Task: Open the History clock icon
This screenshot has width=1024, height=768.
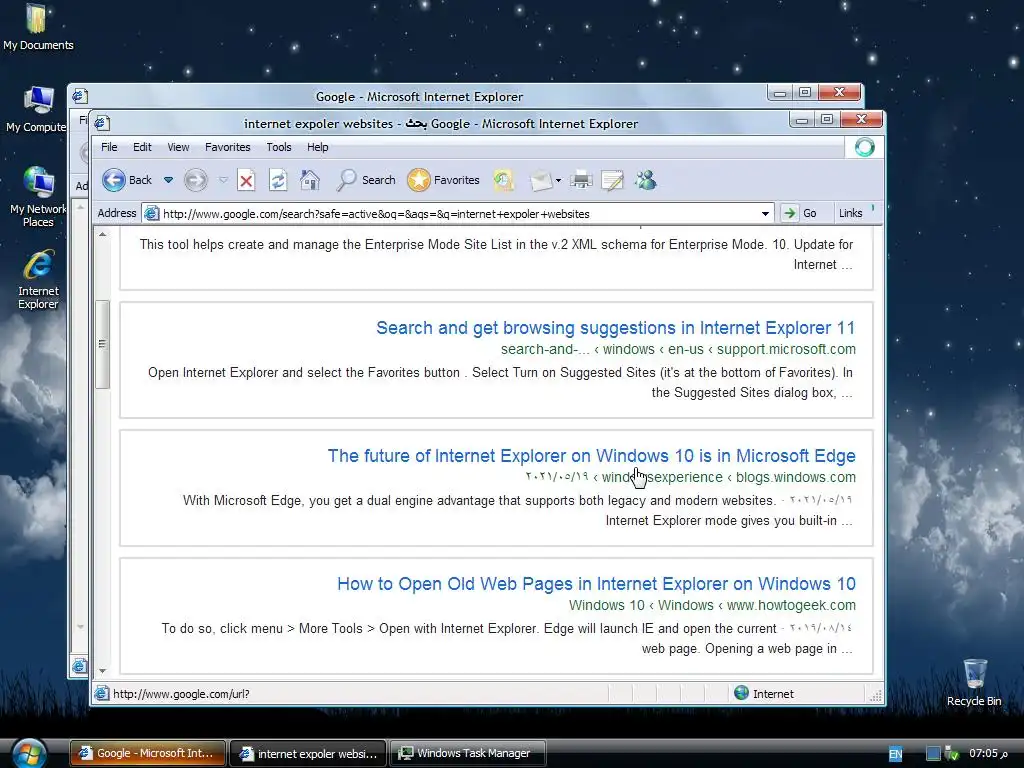Action: pyautogui.click(x=503, y=180)
